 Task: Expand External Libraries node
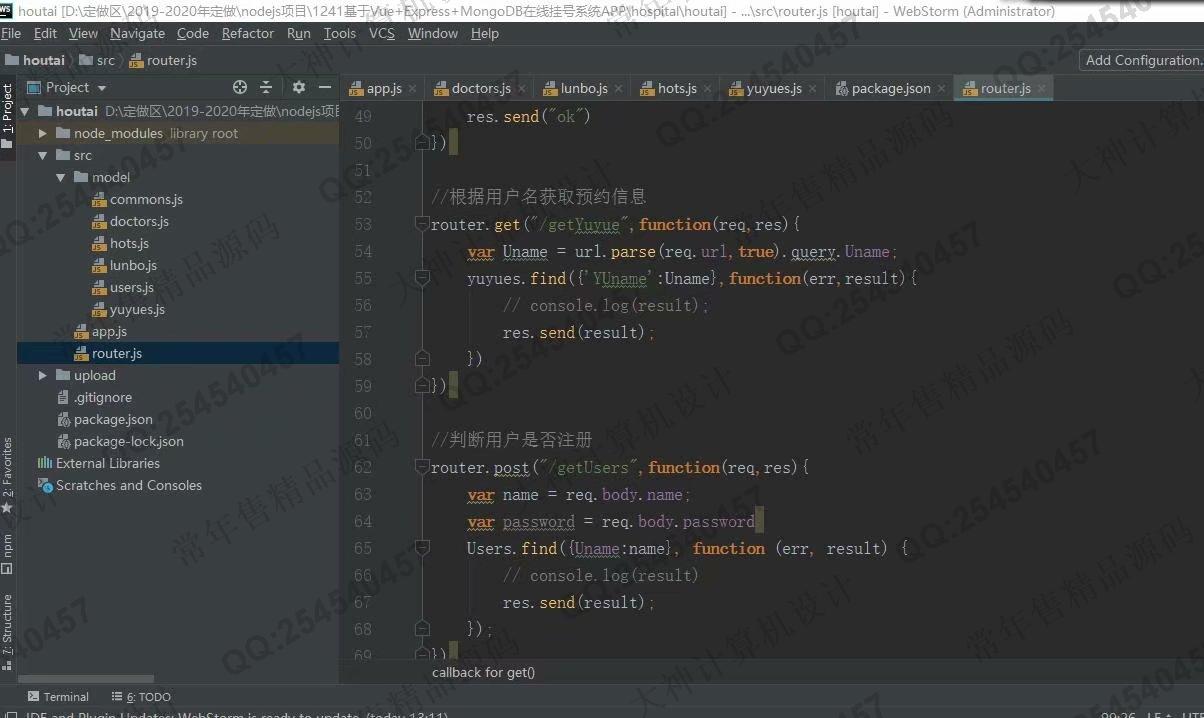click(x=98, y=463)
